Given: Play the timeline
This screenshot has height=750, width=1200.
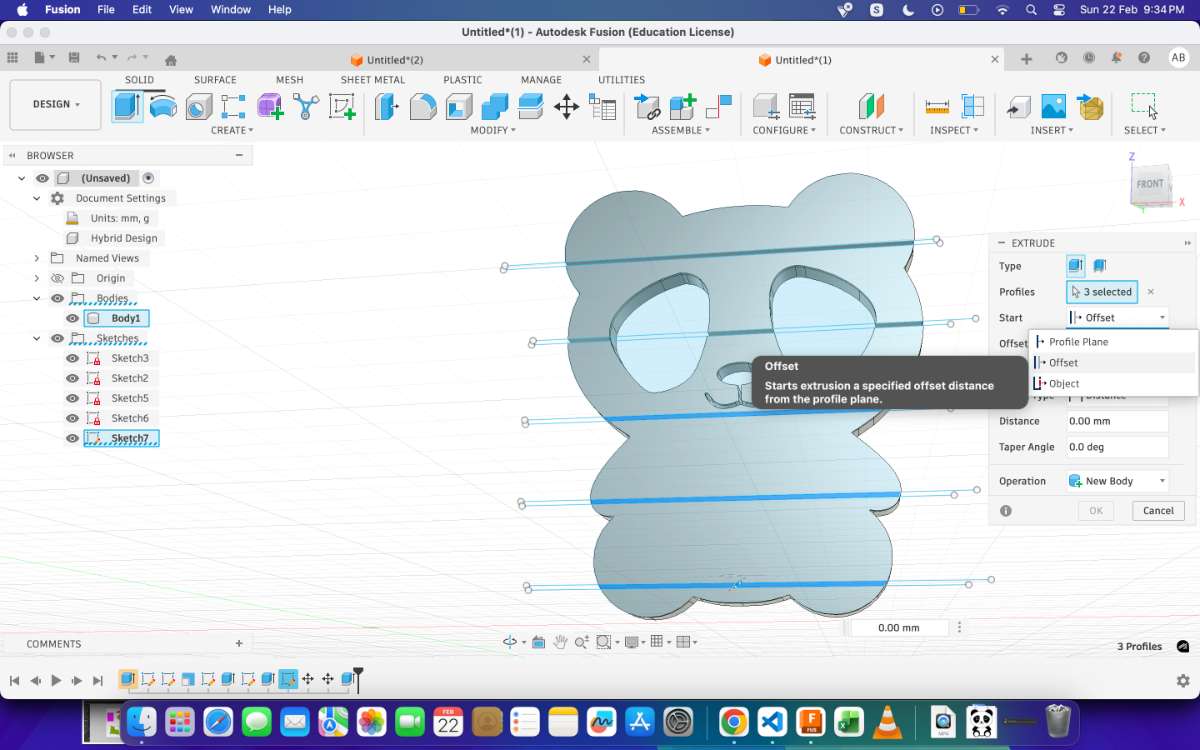Looking at the screenshot, I should pyautogui.click(x=56, y=680).
